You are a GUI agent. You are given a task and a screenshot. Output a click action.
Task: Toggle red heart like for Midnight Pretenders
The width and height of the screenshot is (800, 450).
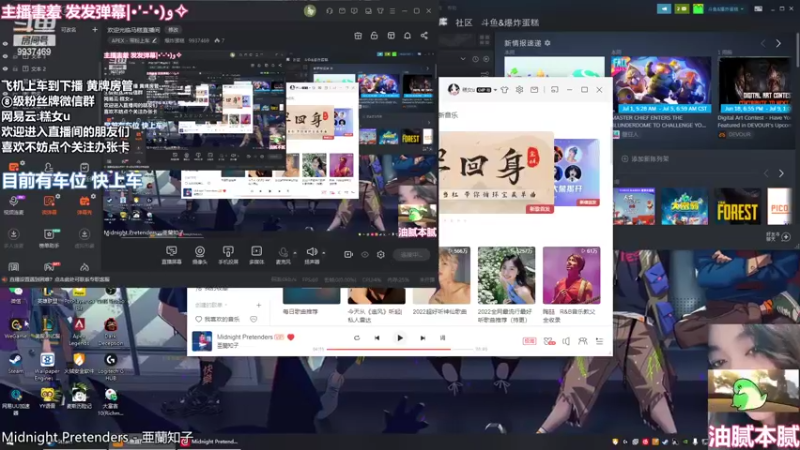click(x=291, y=337)
